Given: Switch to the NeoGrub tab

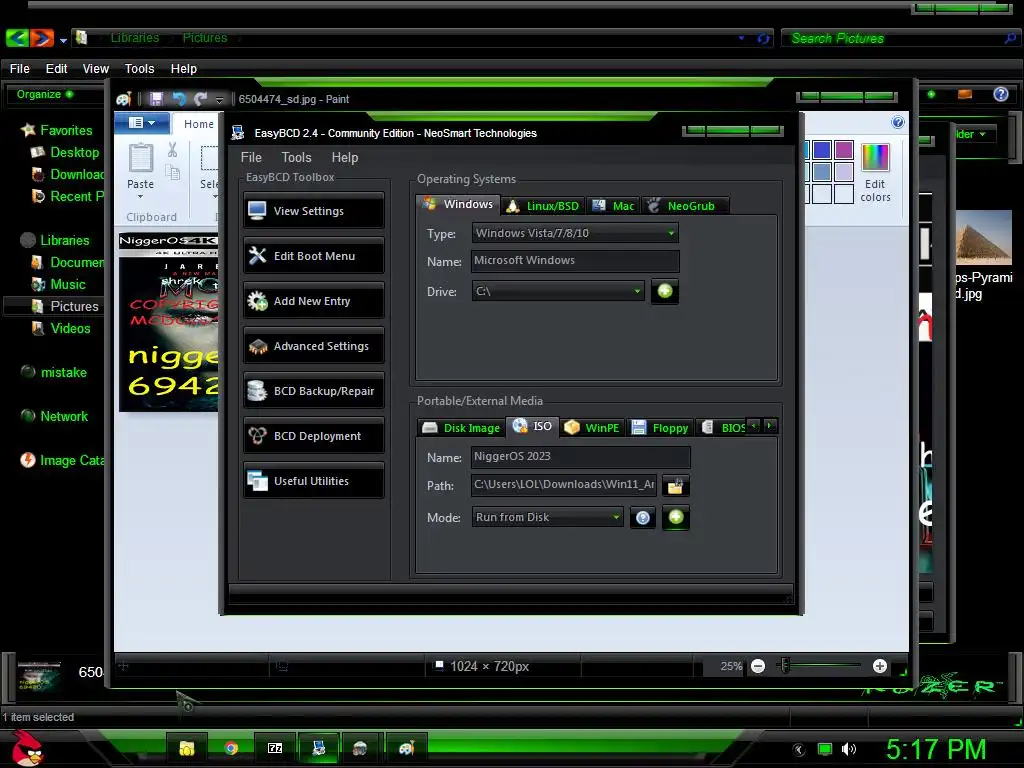Looking at the screenshot, I should 684,206.
